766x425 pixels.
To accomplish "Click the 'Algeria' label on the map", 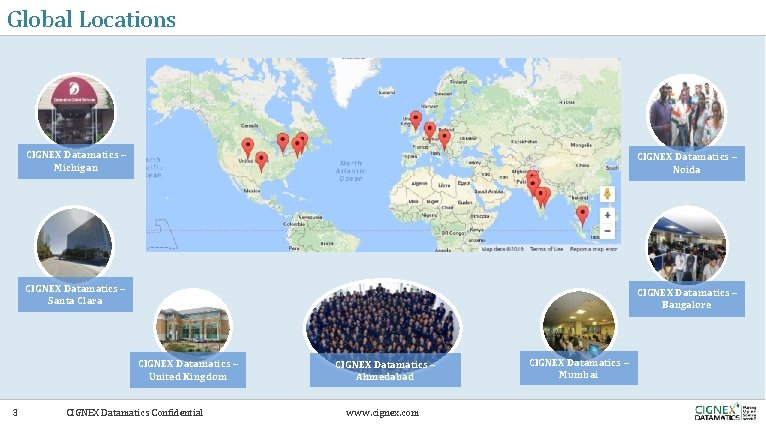I will point(419,184).
